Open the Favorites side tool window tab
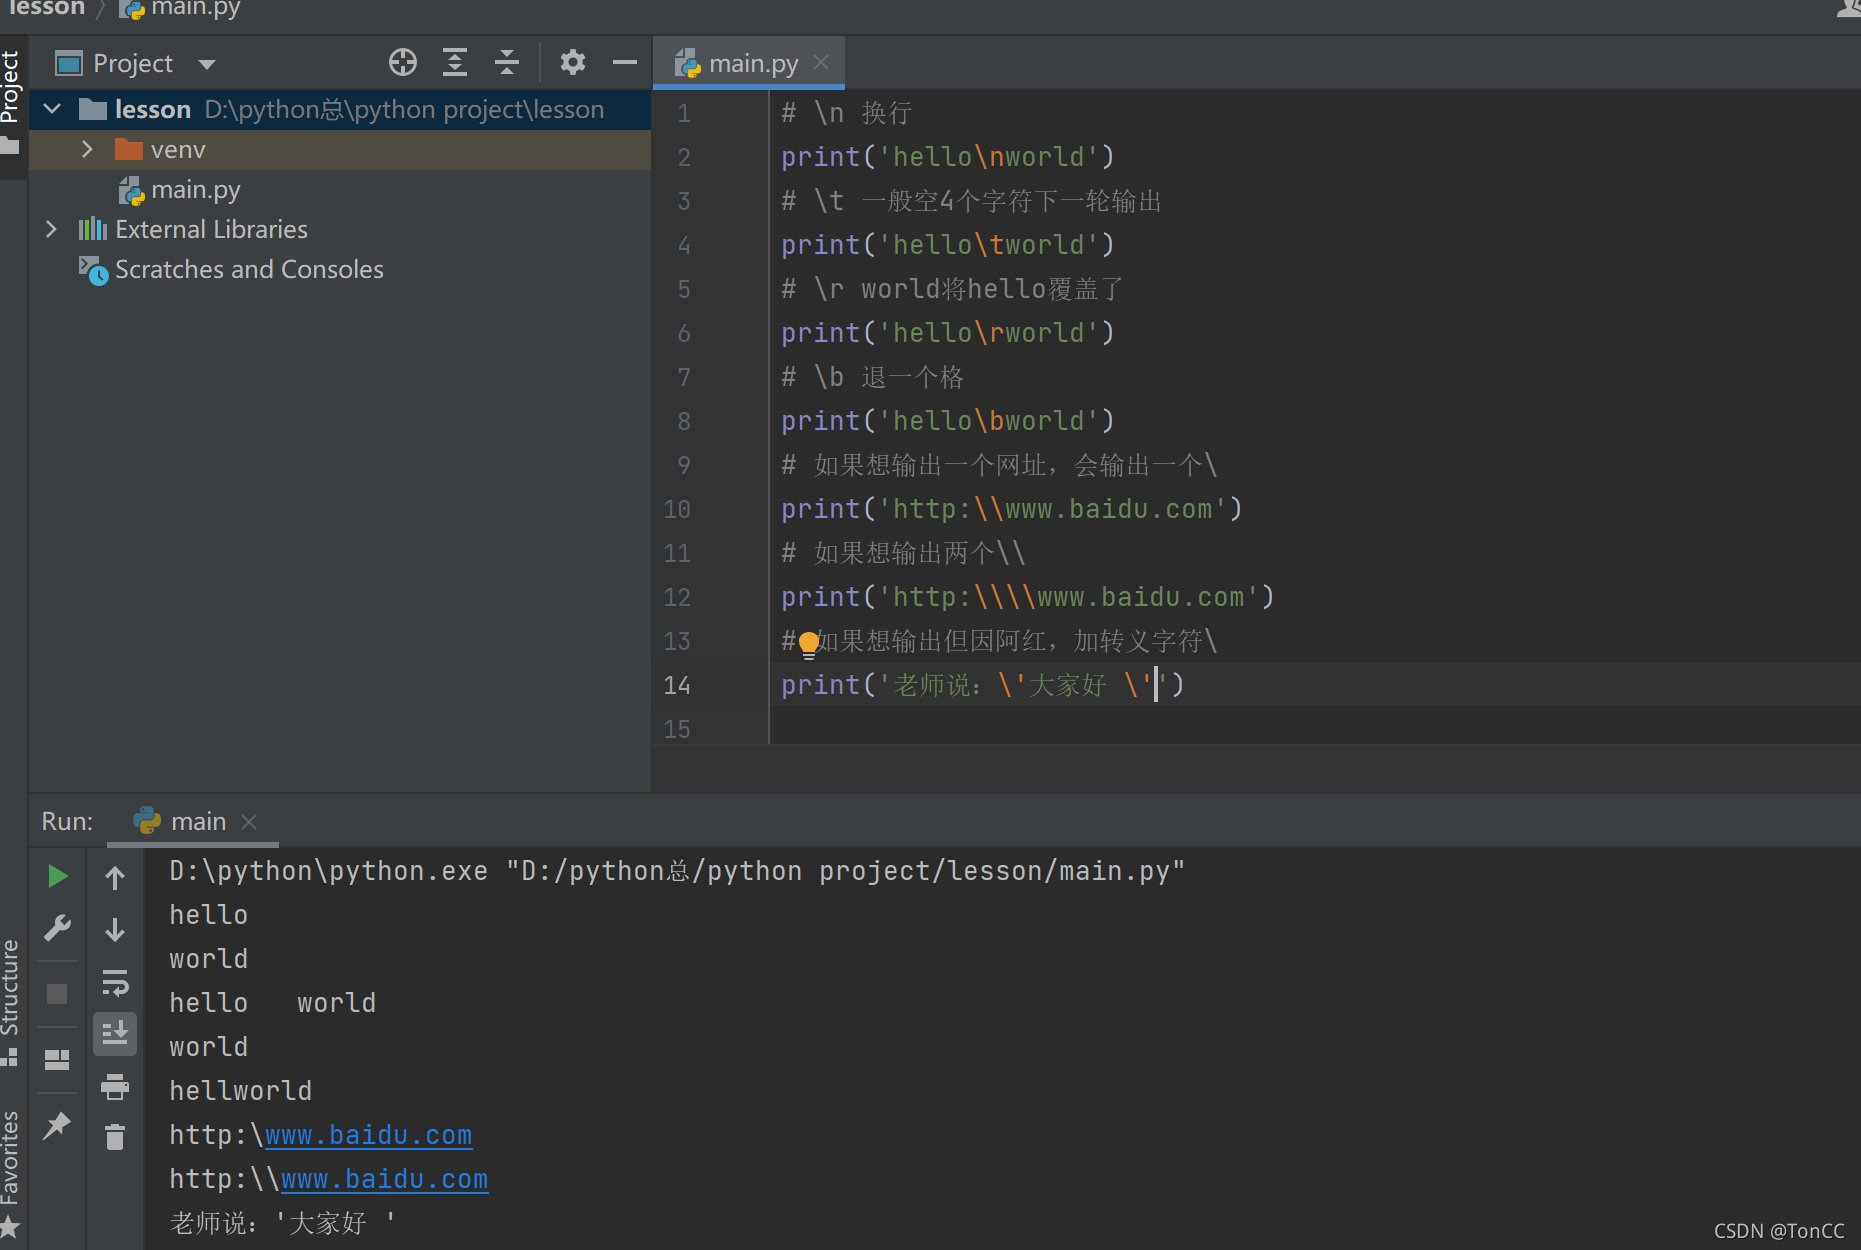Viewport: 1861px width, 1250px height. pyautogui.click(x=11, y=1172)
